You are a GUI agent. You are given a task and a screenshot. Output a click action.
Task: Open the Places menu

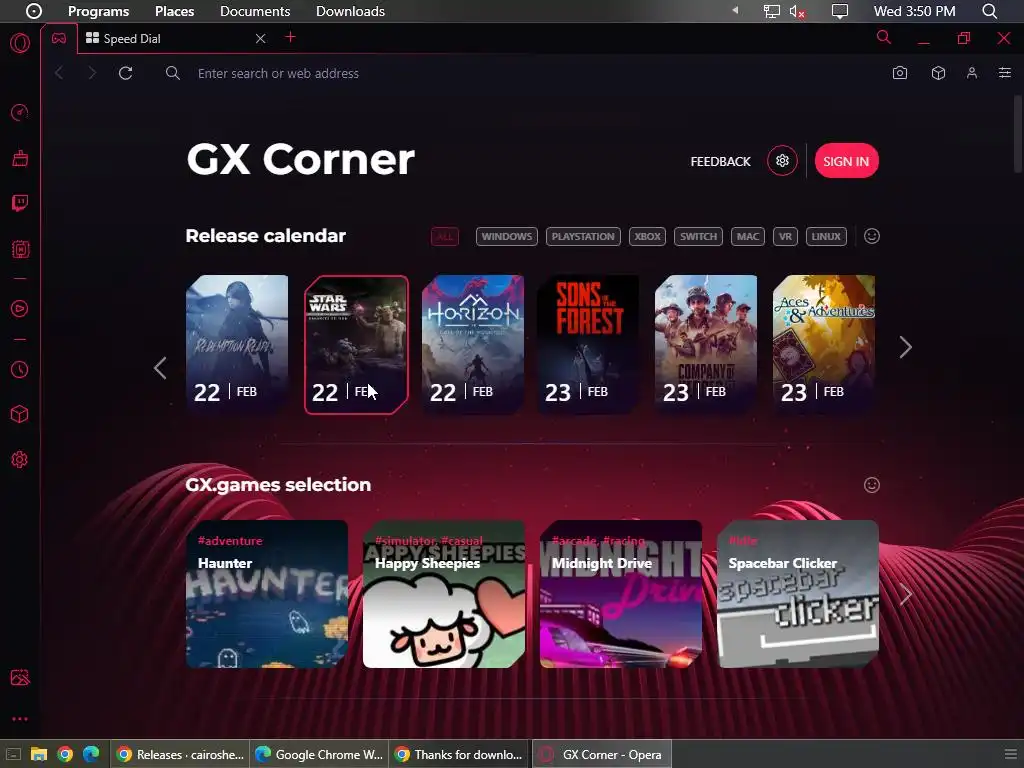(x=174, y=11)
